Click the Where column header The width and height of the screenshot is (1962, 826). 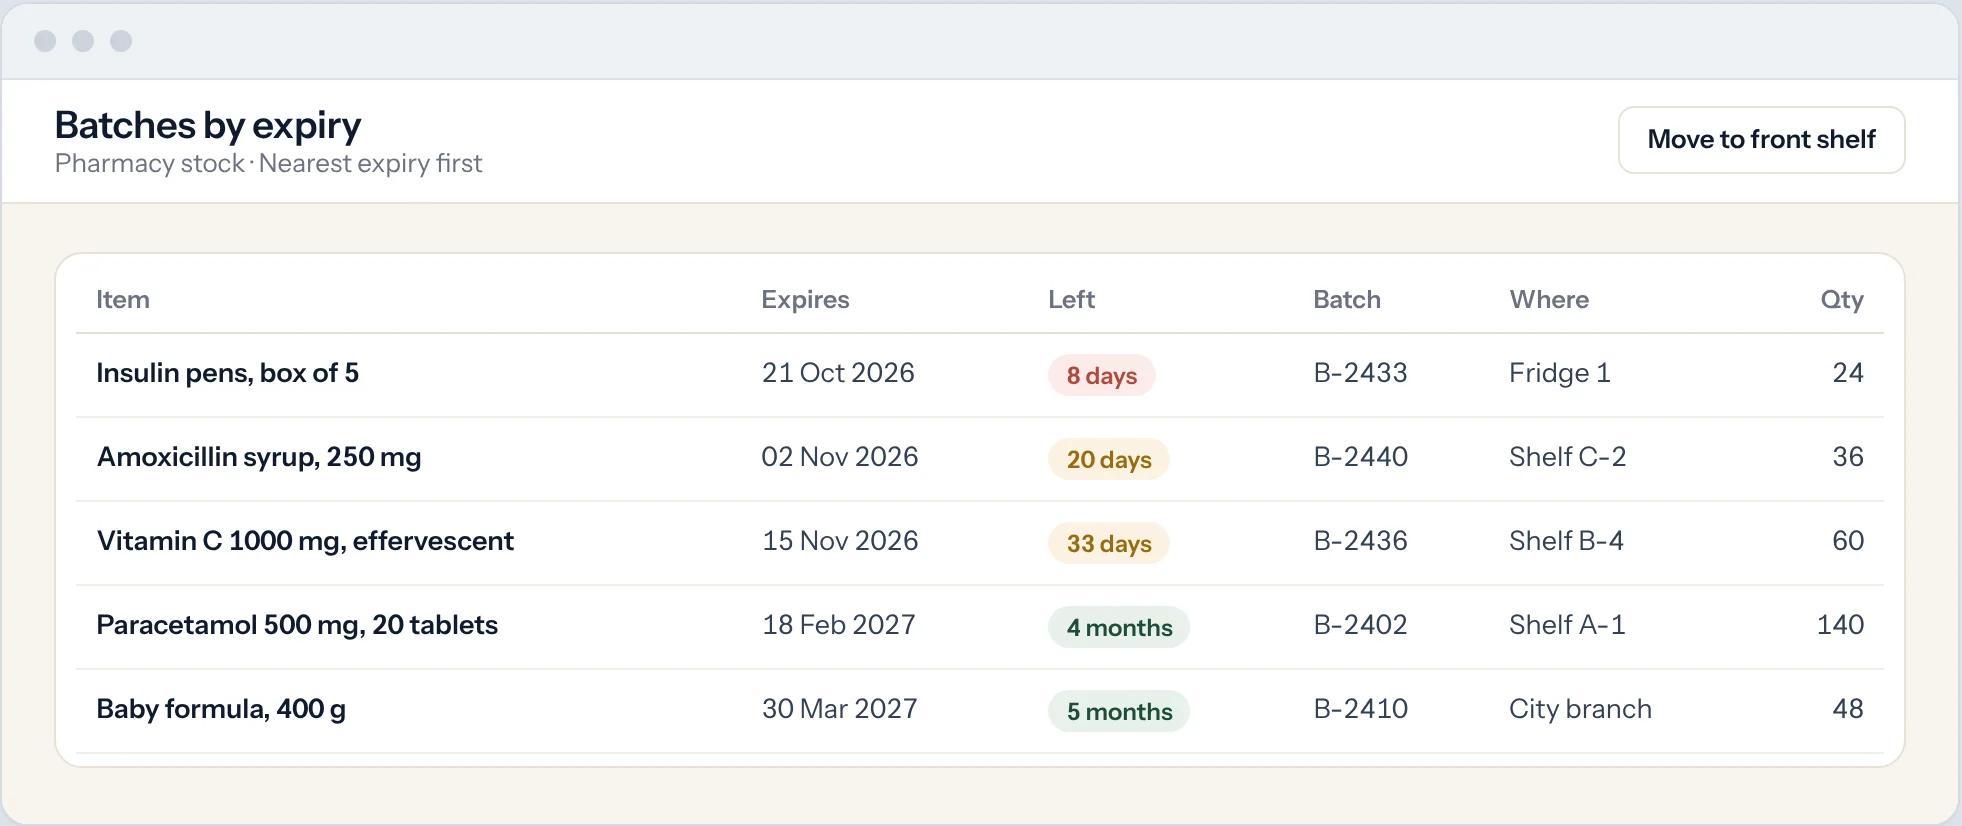[1549, 299]
